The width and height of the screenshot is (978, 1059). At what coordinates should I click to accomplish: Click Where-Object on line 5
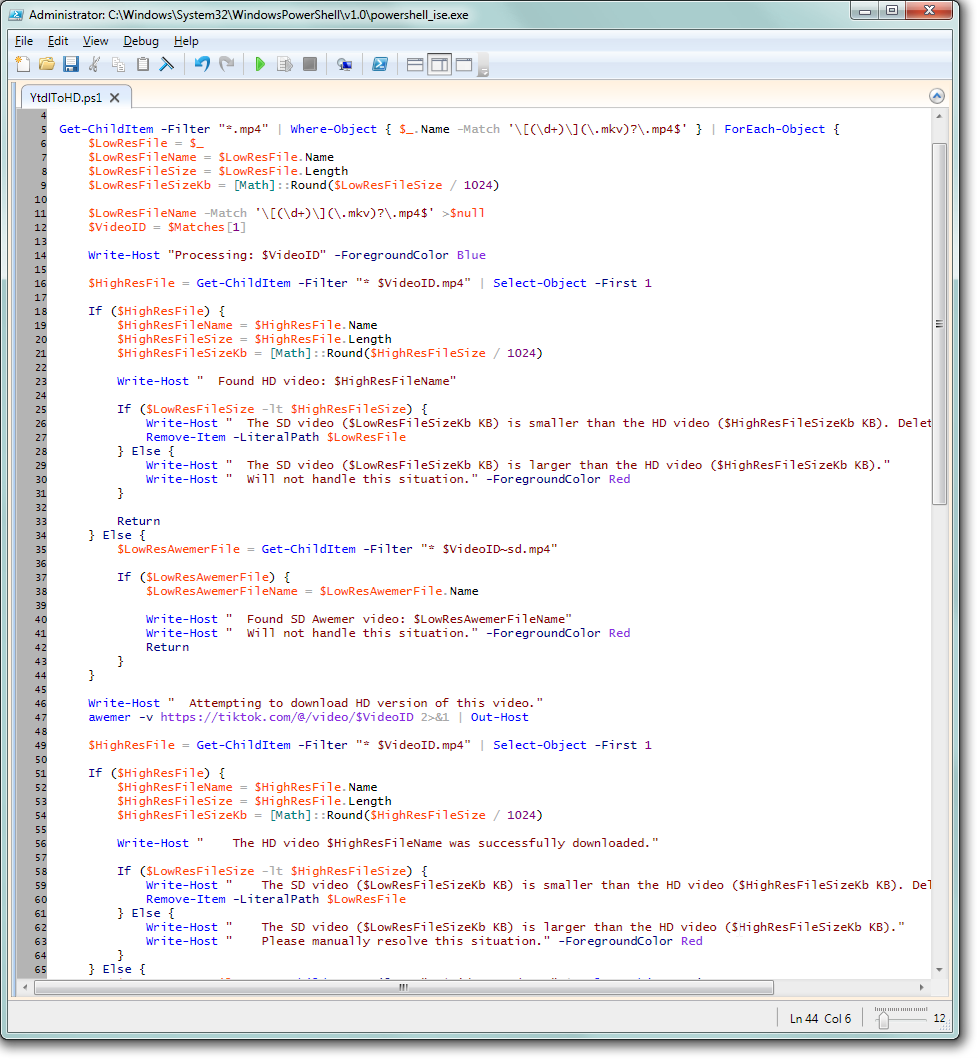click(334, 129)
